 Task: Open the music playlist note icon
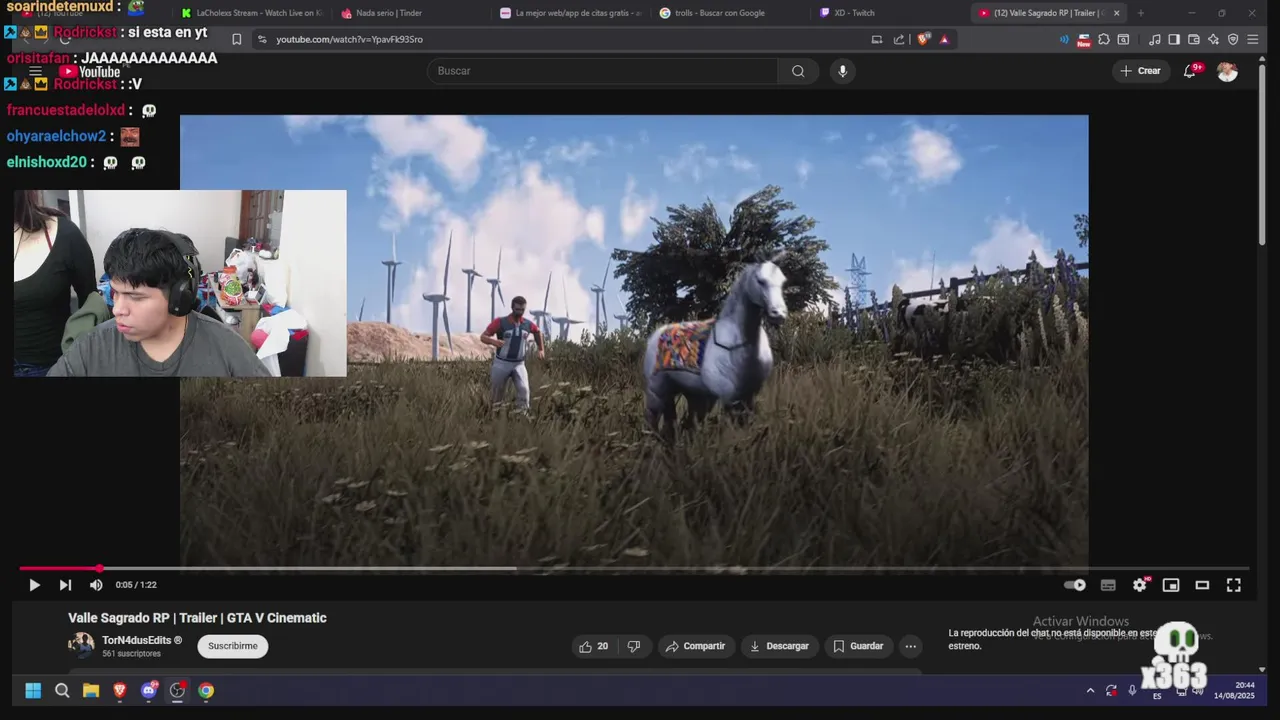tap(1155, 39)
